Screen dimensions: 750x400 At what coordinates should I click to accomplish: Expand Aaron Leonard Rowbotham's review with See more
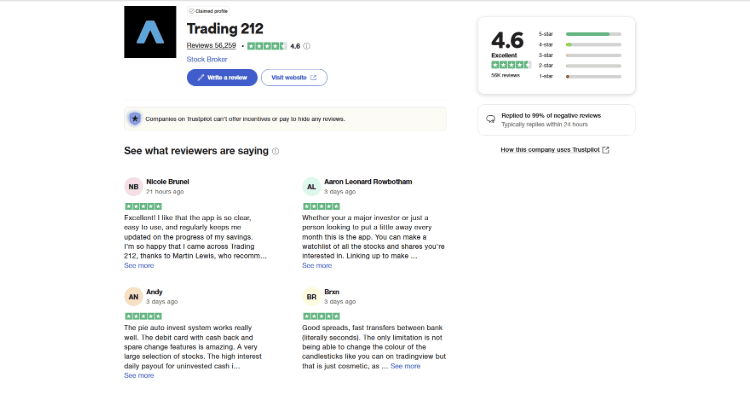click(x=317, y=266)
